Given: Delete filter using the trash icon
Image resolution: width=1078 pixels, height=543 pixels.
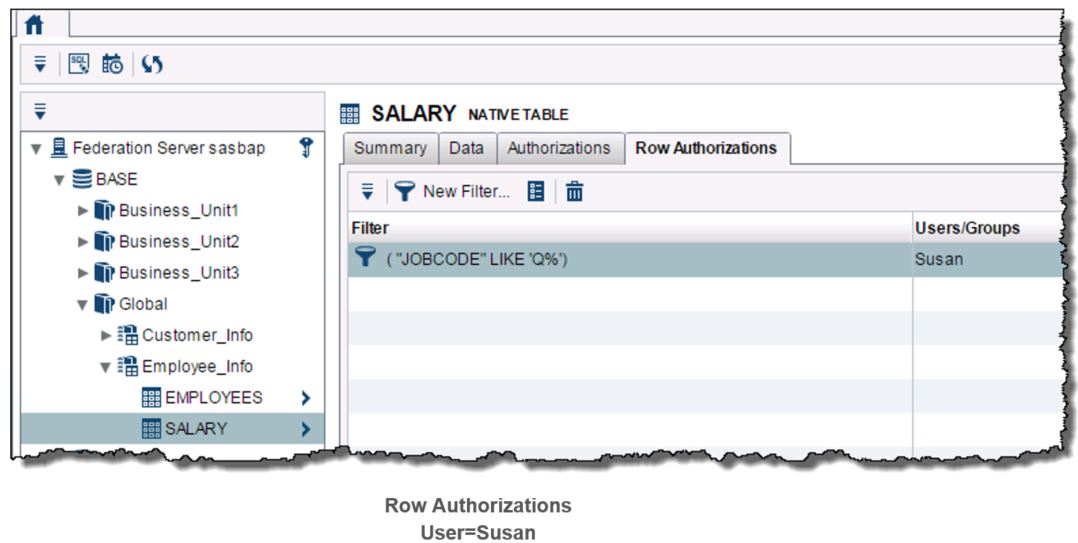Looking at the screenshot, I should point(574,191).
